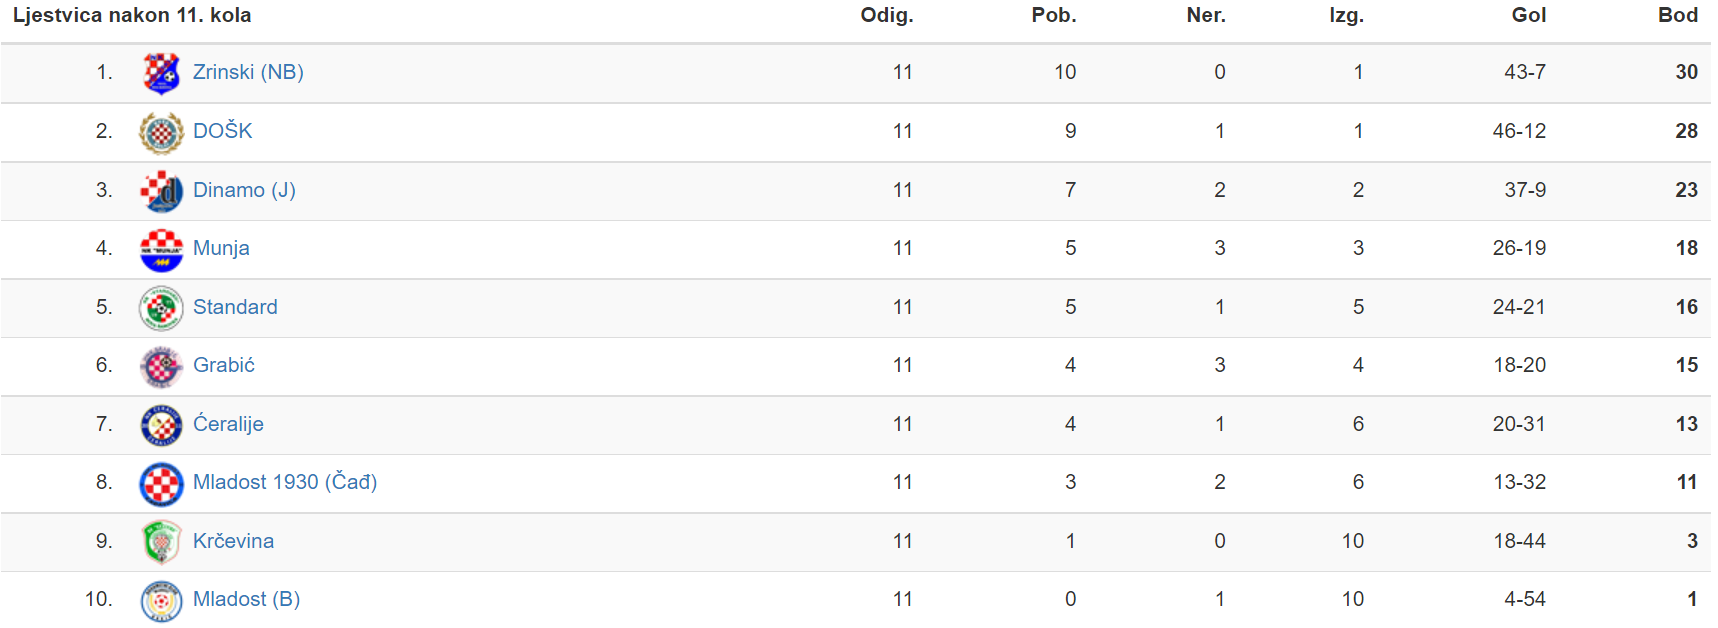Viewport: 1718px width, 628px height.
Task: Click the Dinamo (J) club crest
Action: coord(161,191)
